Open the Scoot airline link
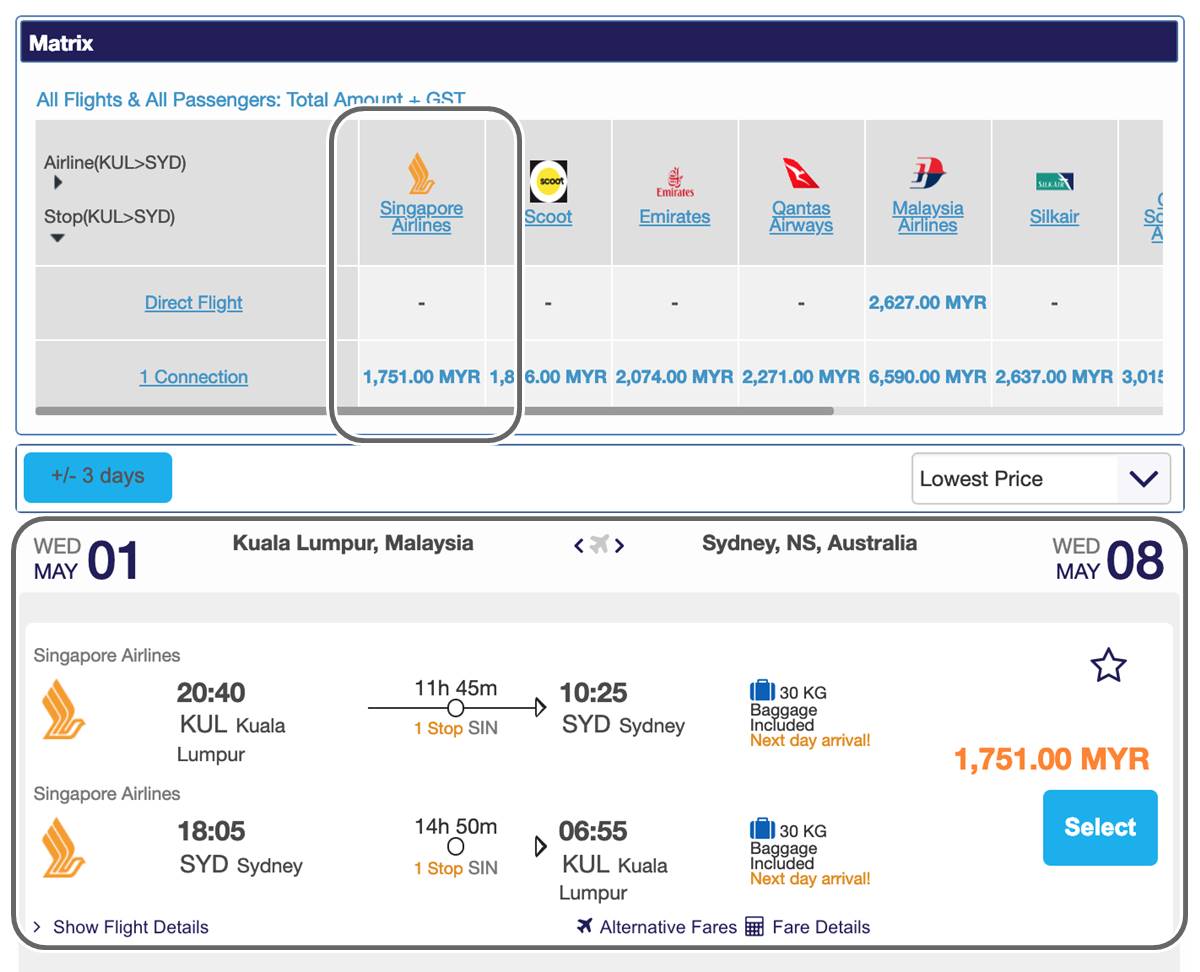The height and width of the screenshot is (972, 1200). 548,217
